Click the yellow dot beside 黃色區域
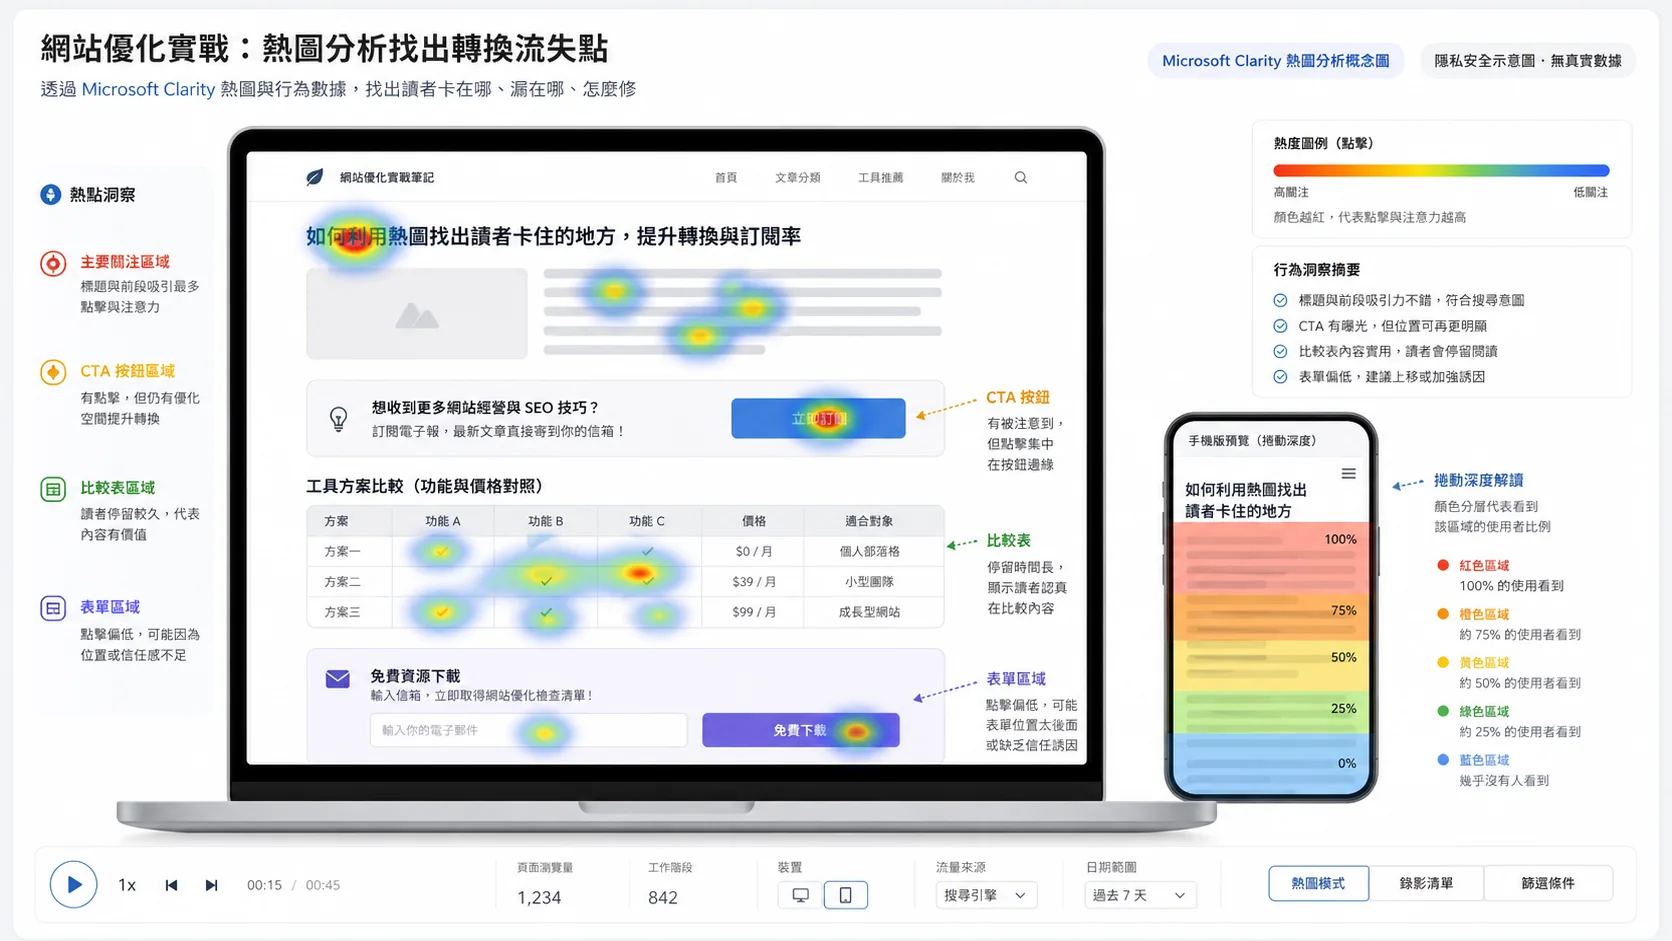 click(1443, 662)
